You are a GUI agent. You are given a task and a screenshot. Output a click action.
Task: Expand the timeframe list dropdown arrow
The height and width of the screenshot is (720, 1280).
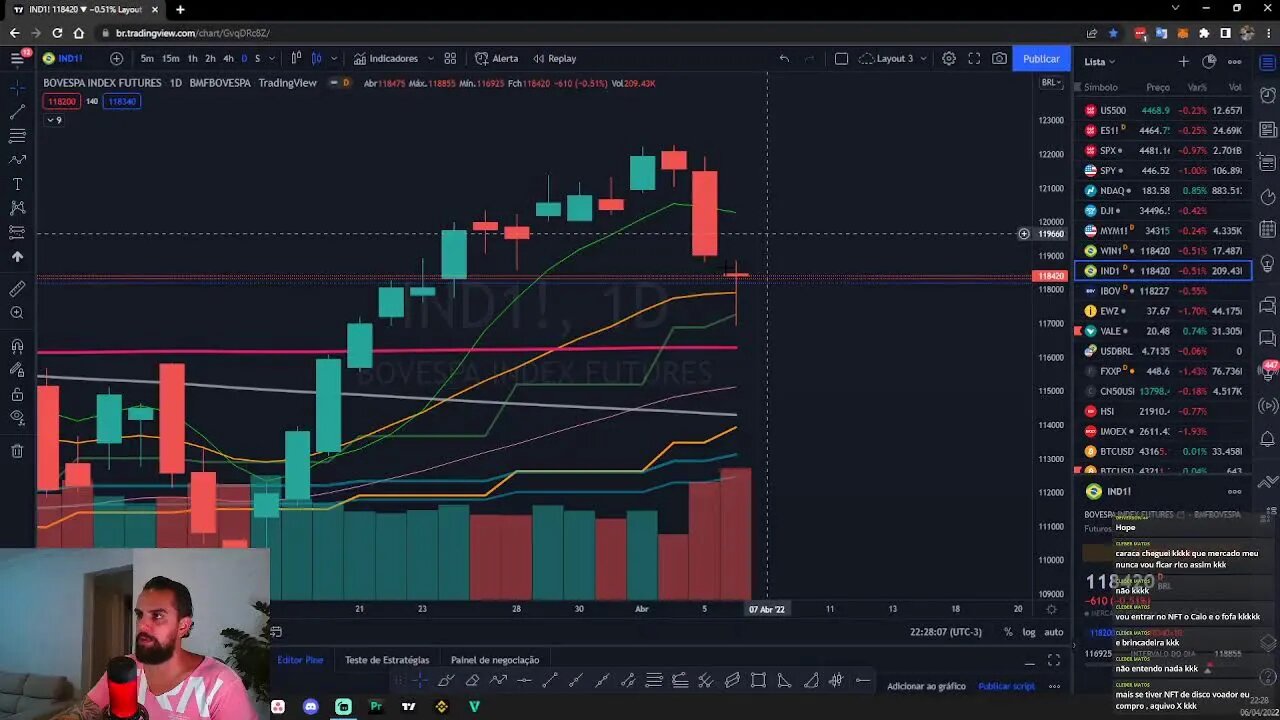point(273,58)
